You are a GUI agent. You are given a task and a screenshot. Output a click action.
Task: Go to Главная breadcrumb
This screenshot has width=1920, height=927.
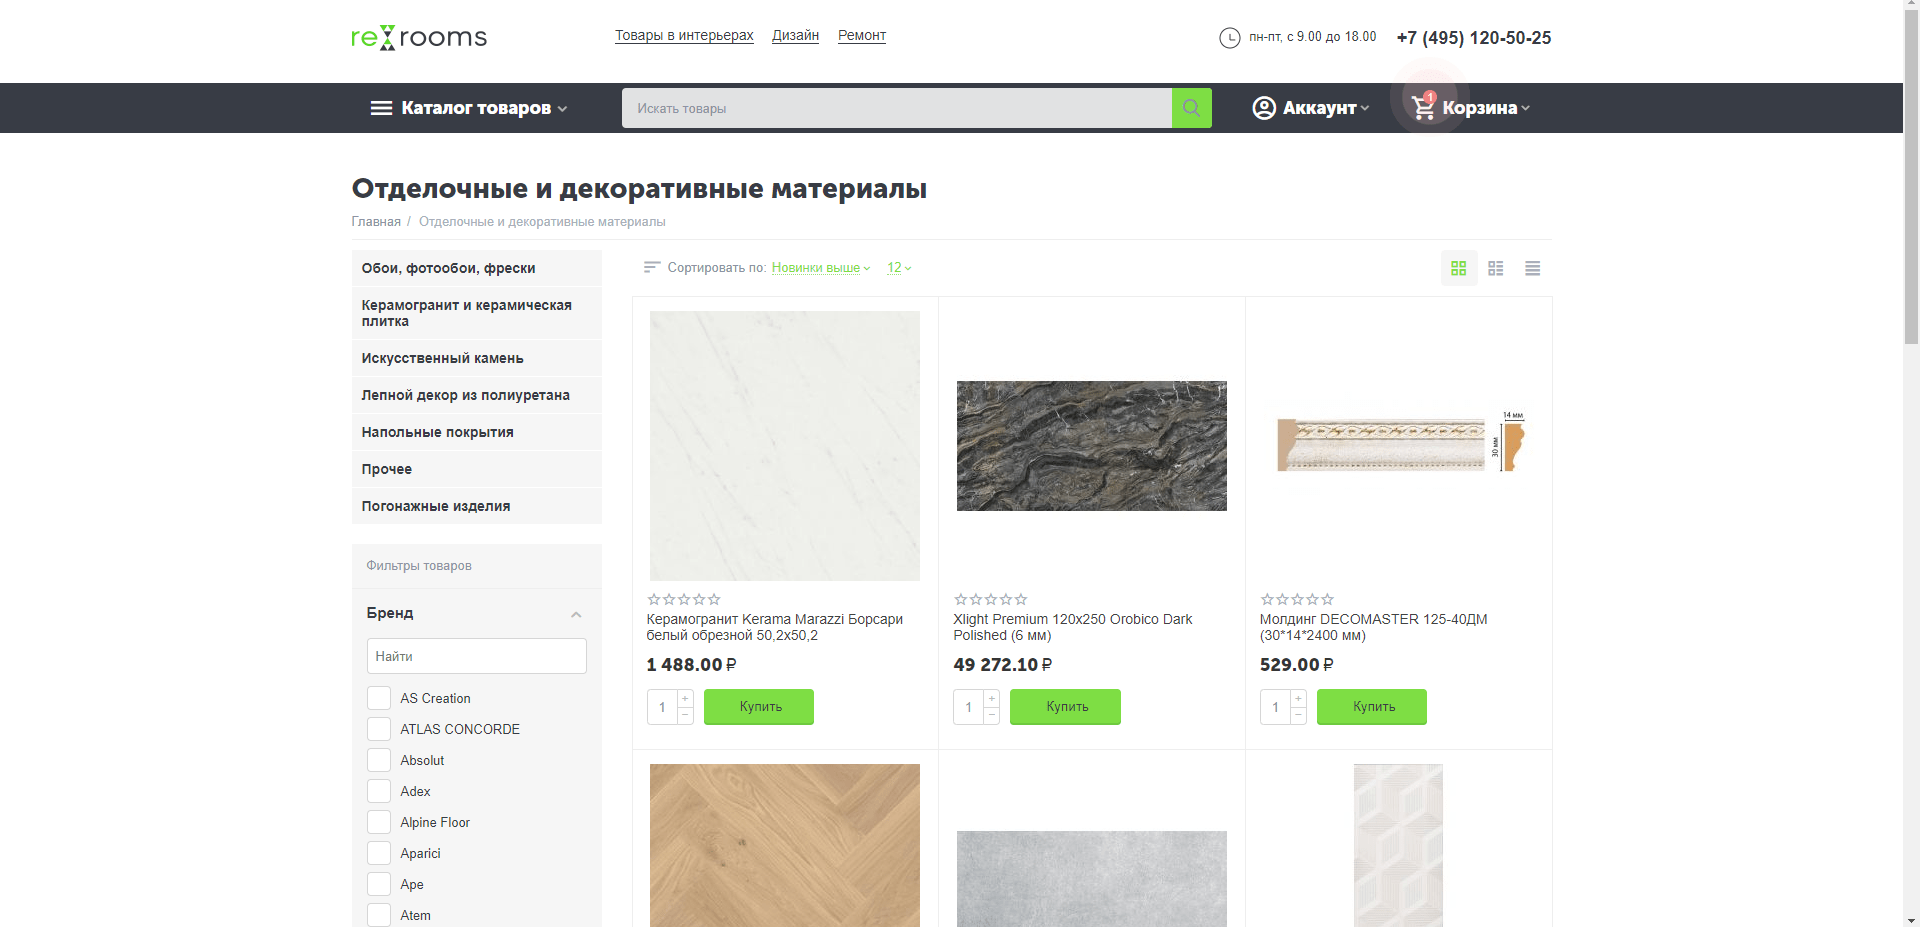click(376, 222)
